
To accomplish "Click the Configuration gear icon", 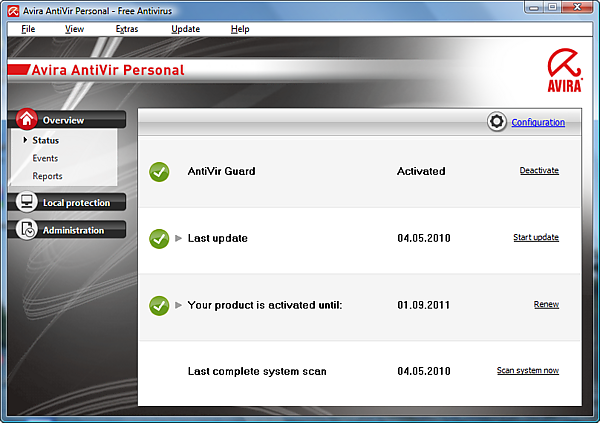I will [497, 122].
